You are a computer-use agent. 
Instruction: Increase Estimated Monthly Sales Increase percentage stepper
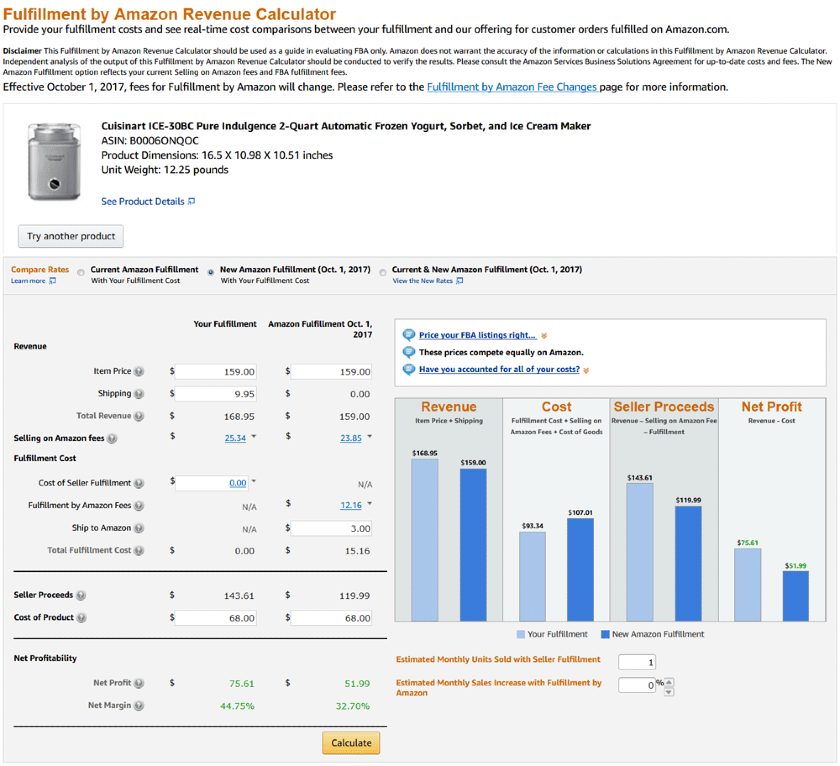click(669, 682)
